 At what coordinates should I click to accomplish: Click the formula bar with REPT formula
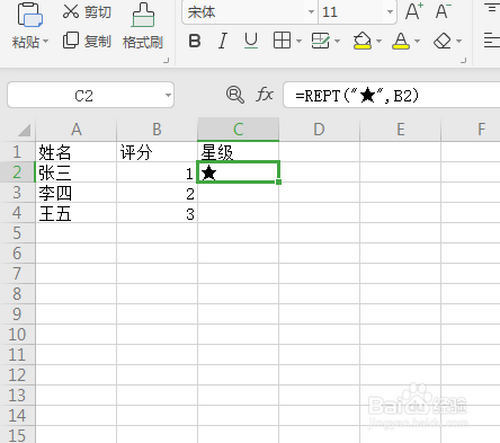click(x=392, y=95)
